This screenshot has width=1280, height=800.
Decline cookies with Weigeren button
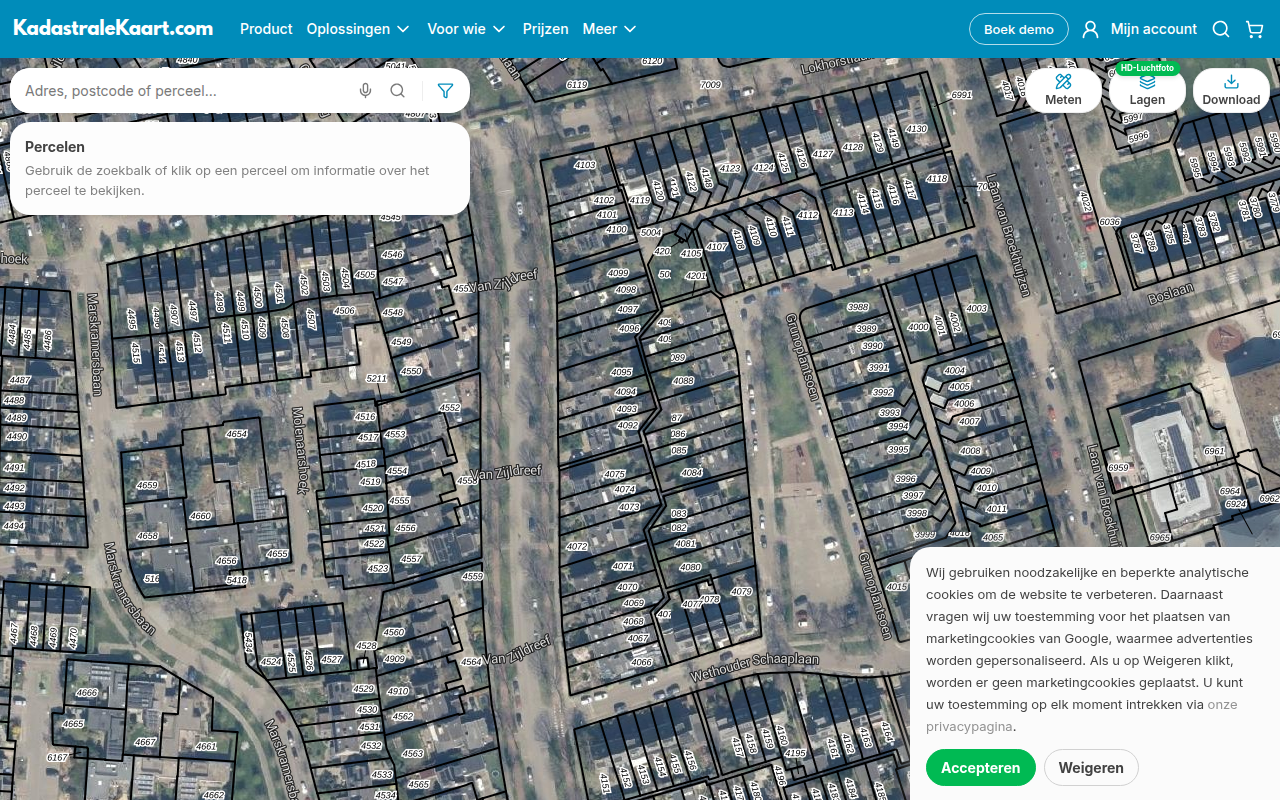pos(1091,768)
